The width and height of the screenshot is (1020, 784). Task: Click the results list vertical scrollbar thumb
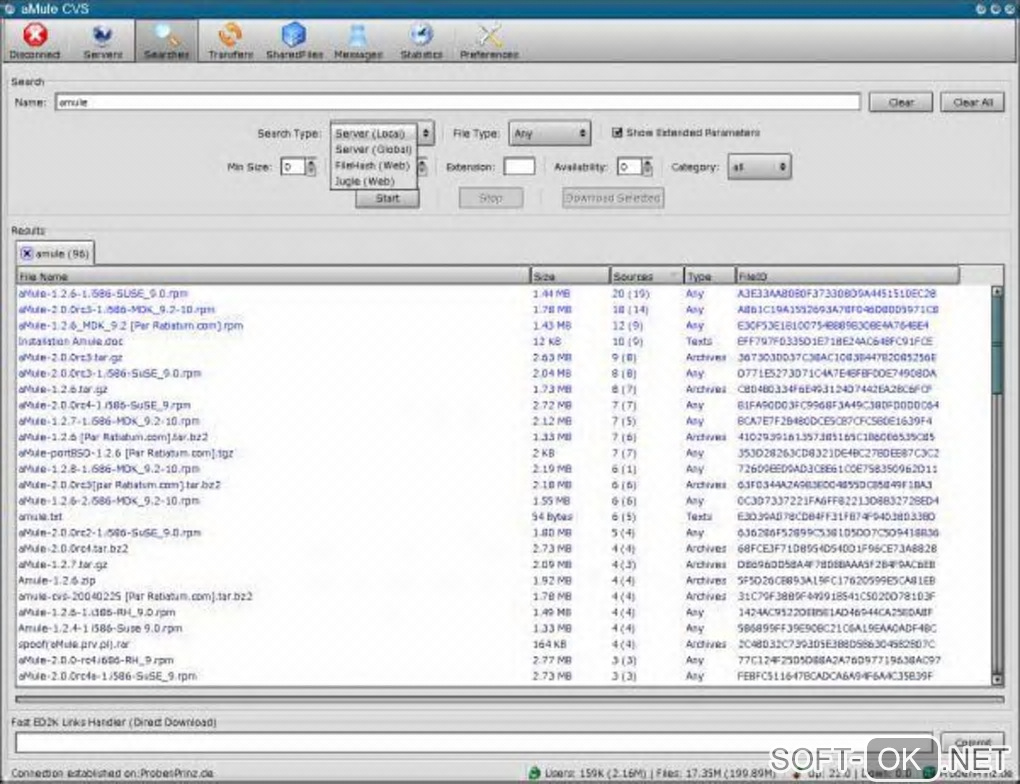click(x=997, y=345)
